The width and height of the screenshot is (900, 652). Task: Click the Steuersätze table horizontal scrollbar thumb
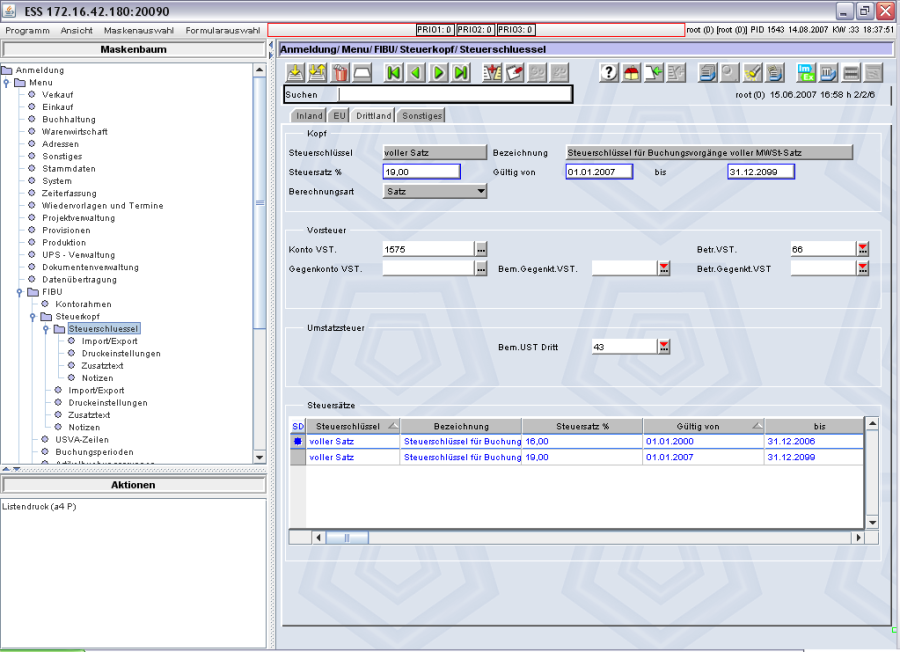(347, 538)
